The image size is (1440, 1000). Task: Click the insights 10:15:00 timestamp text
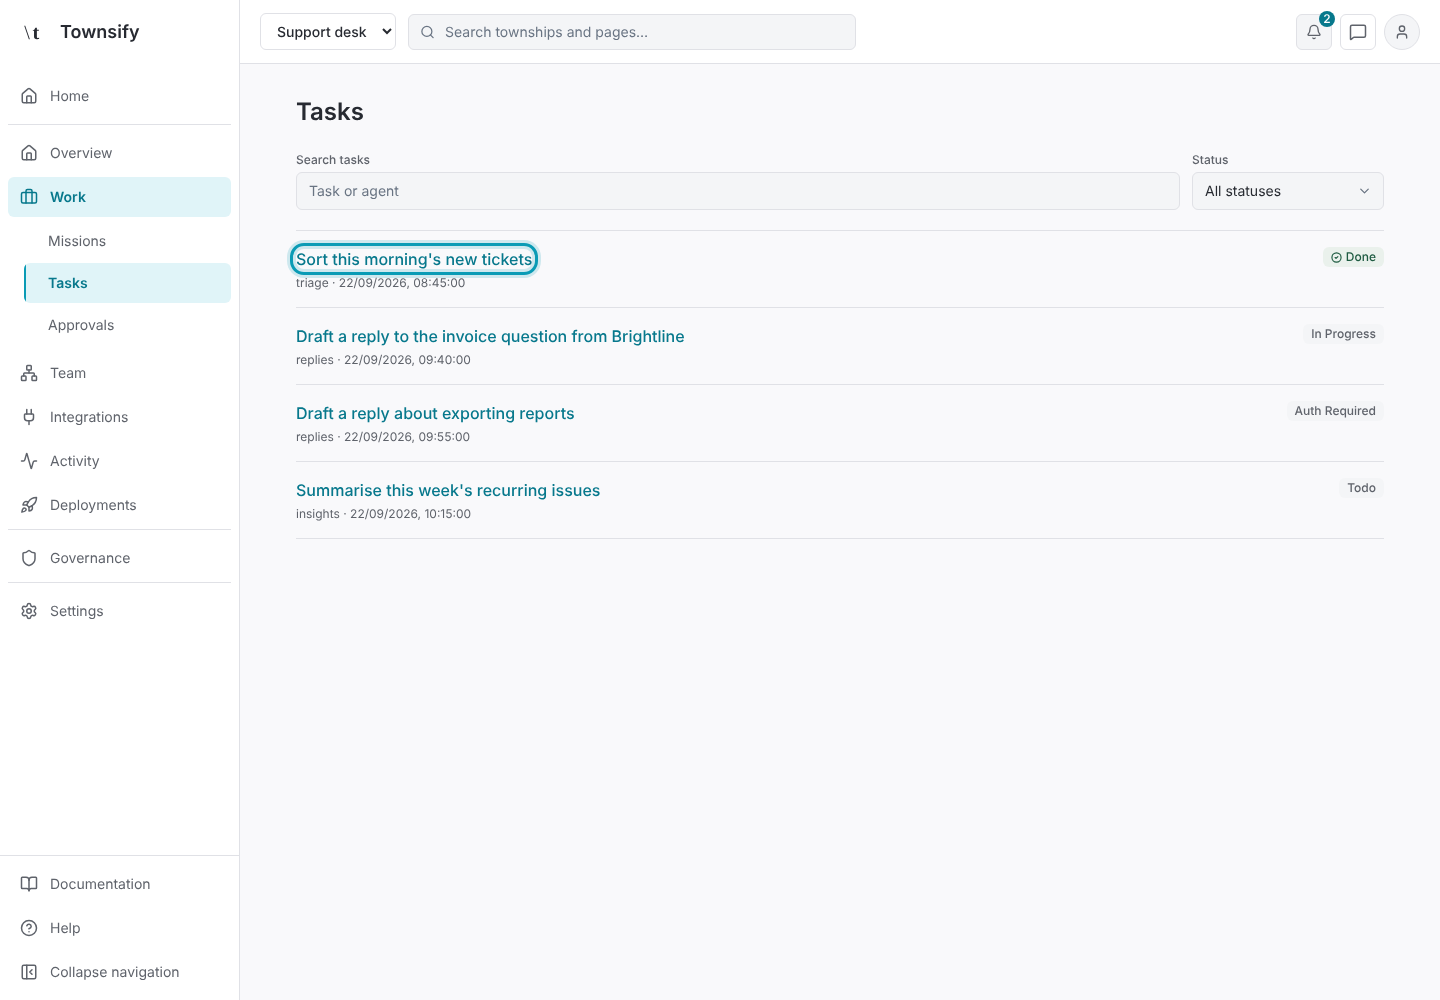pyautogui.click(x=383, y=514)
